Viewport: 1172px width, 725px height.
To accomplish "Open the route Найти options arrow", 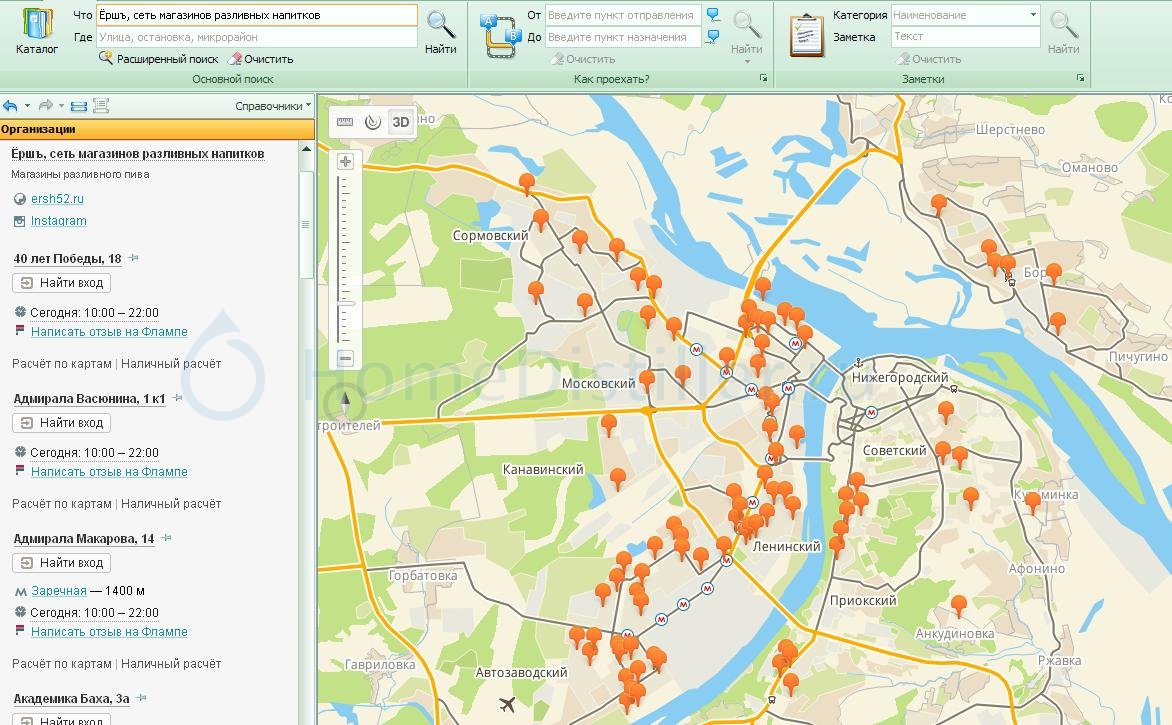I will pos(747,61).
